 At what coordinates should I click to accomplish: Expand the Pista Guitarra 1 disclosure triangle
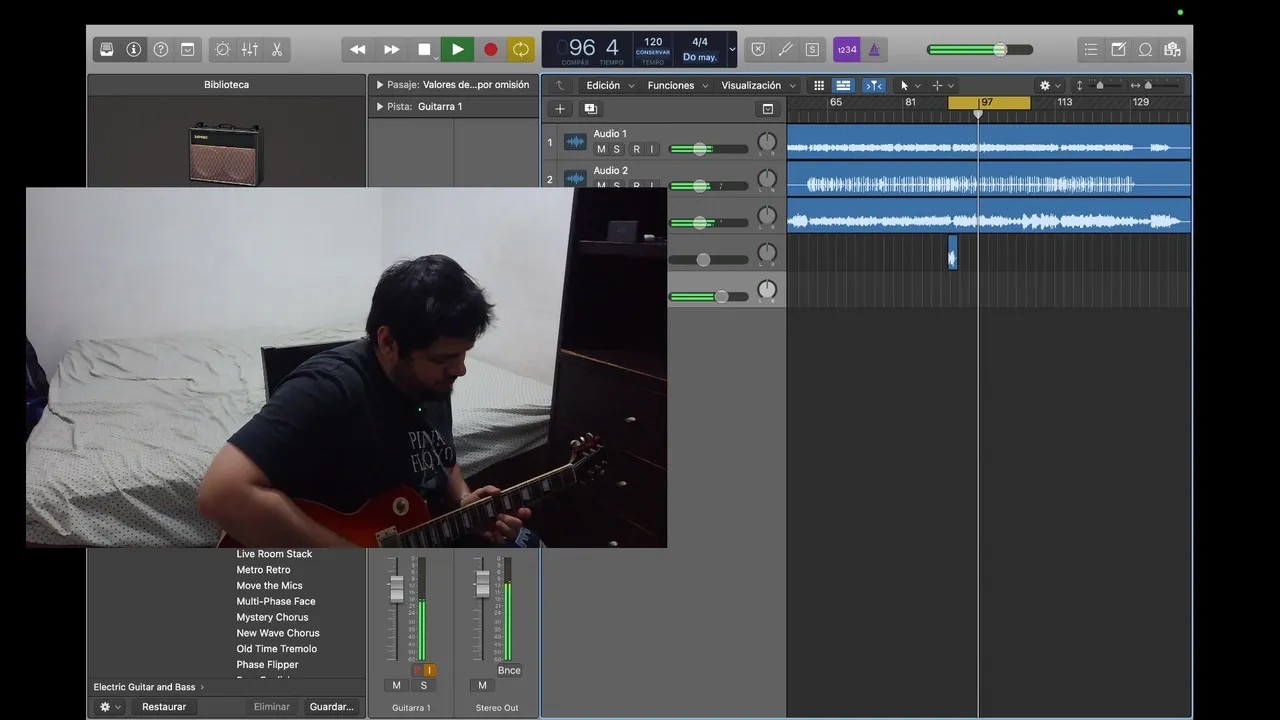[x=380, y=106]
